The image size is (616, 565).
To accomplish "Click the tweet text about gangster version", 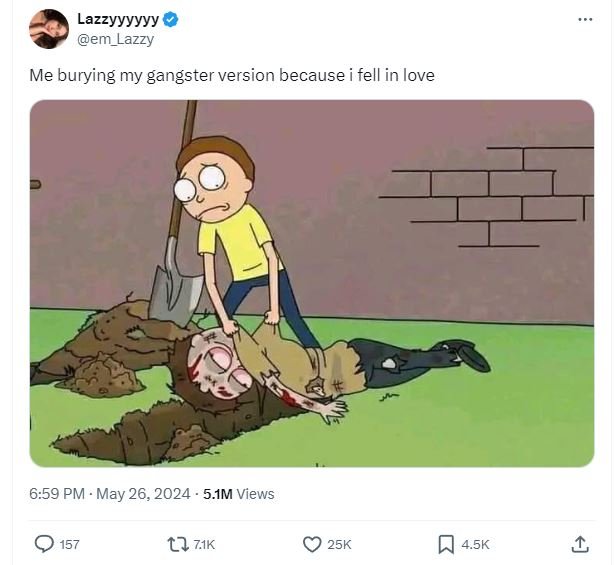I will [231, 75].
